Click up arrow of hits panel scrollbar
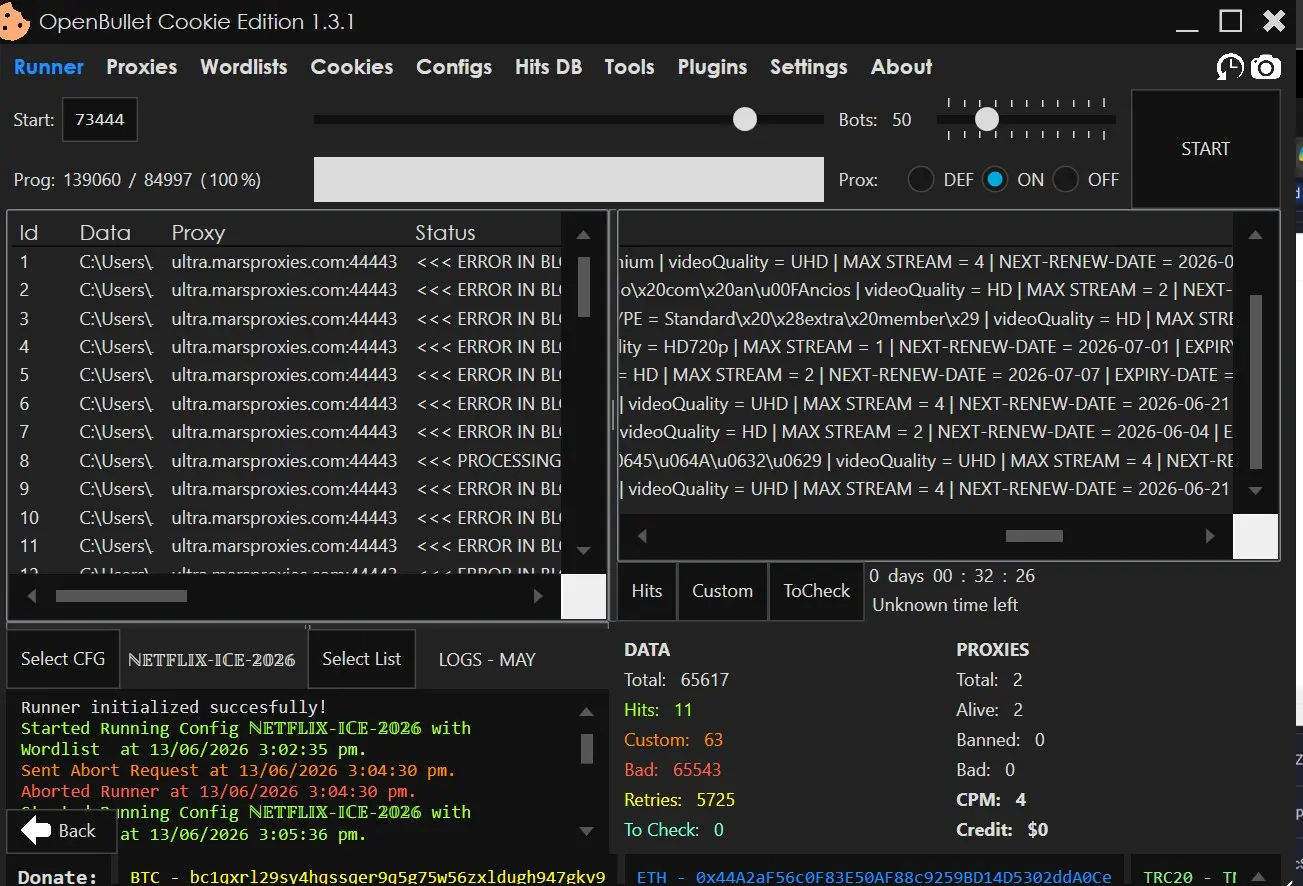 (1255, 235)
